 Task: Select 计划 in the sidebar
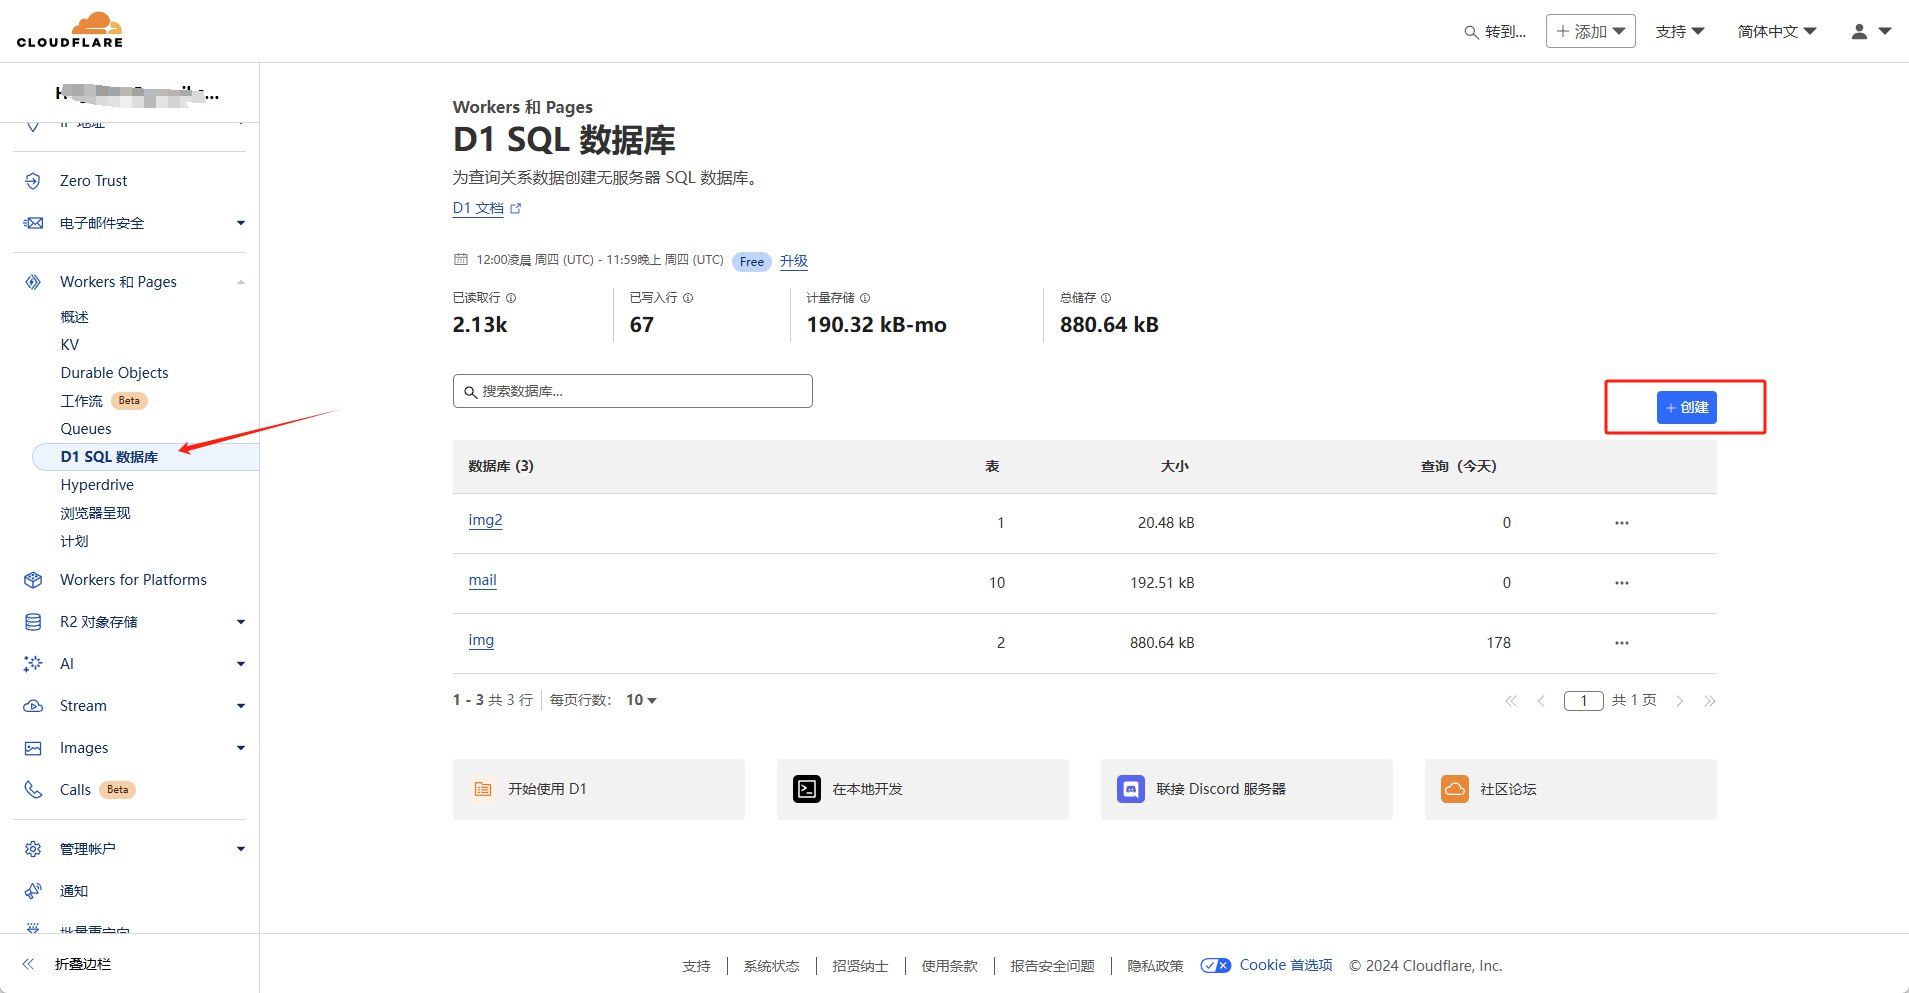pos(75,541)
